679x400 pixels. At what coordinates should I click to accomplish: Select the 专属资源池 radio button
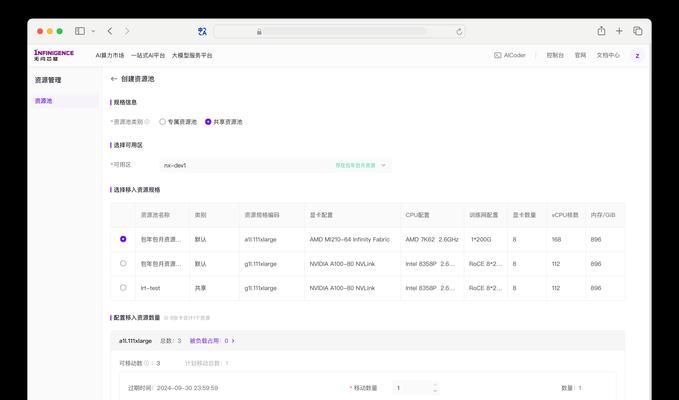point(162,122)
